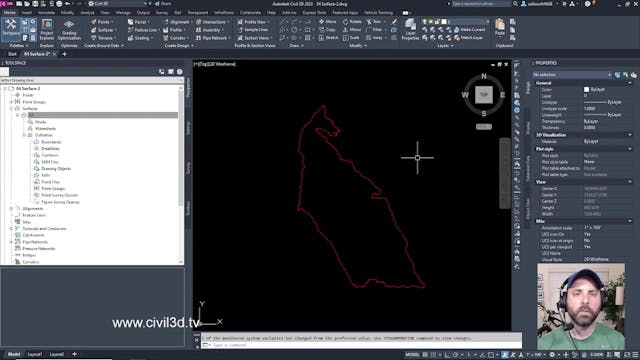640x360 pixels.
Task: Open the Toolspace palette button
Action: (x=11, y=29)
